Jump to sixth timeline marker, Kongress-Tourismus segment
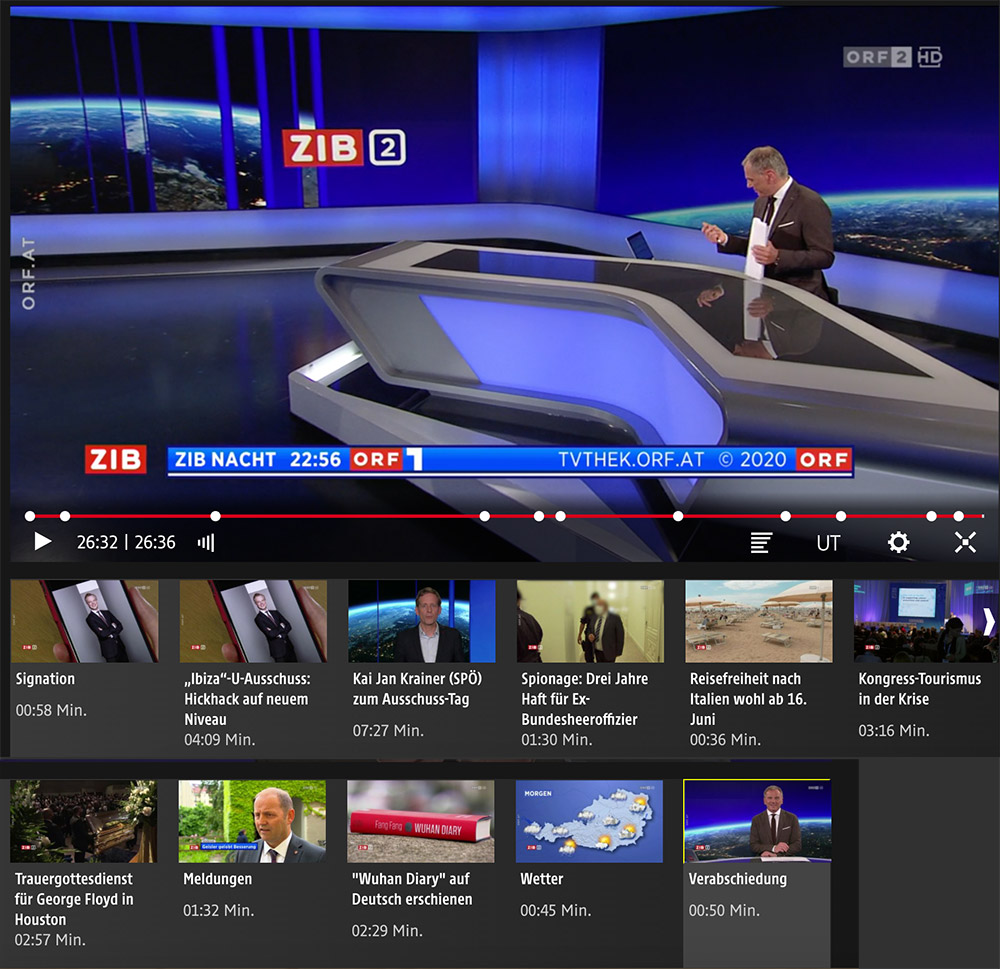This screenshot has width=1000, height=969. (x=561, y=516)
